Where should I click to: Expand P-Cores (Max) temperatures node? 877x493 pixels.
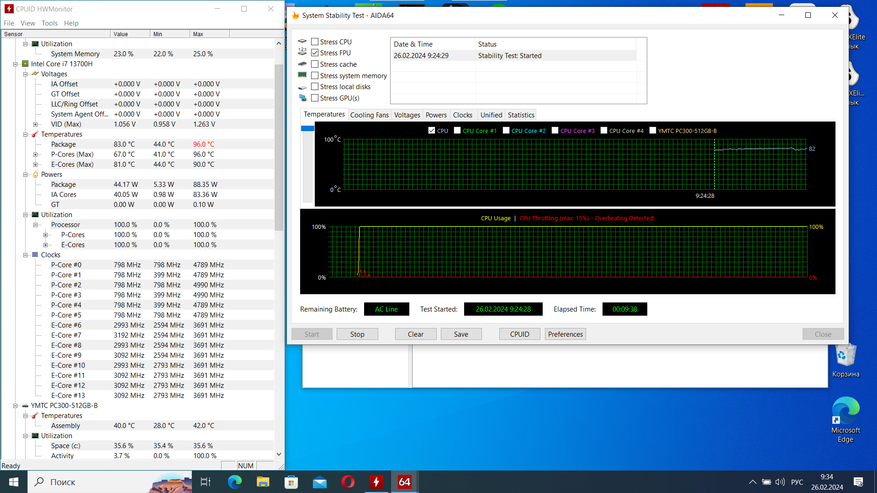coord(36,154)
